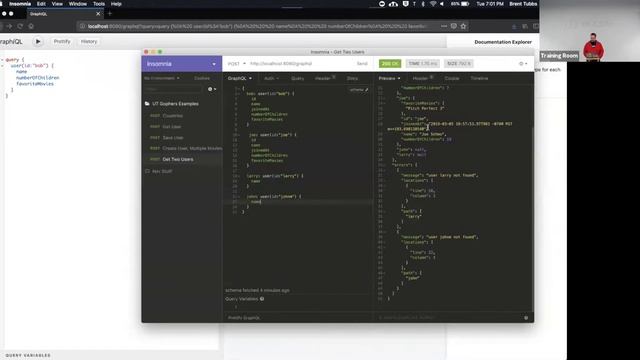The height and width of the screenshot is (360, 640).
Task: Click the Query Variables help icon
Action: coord(262,299)
